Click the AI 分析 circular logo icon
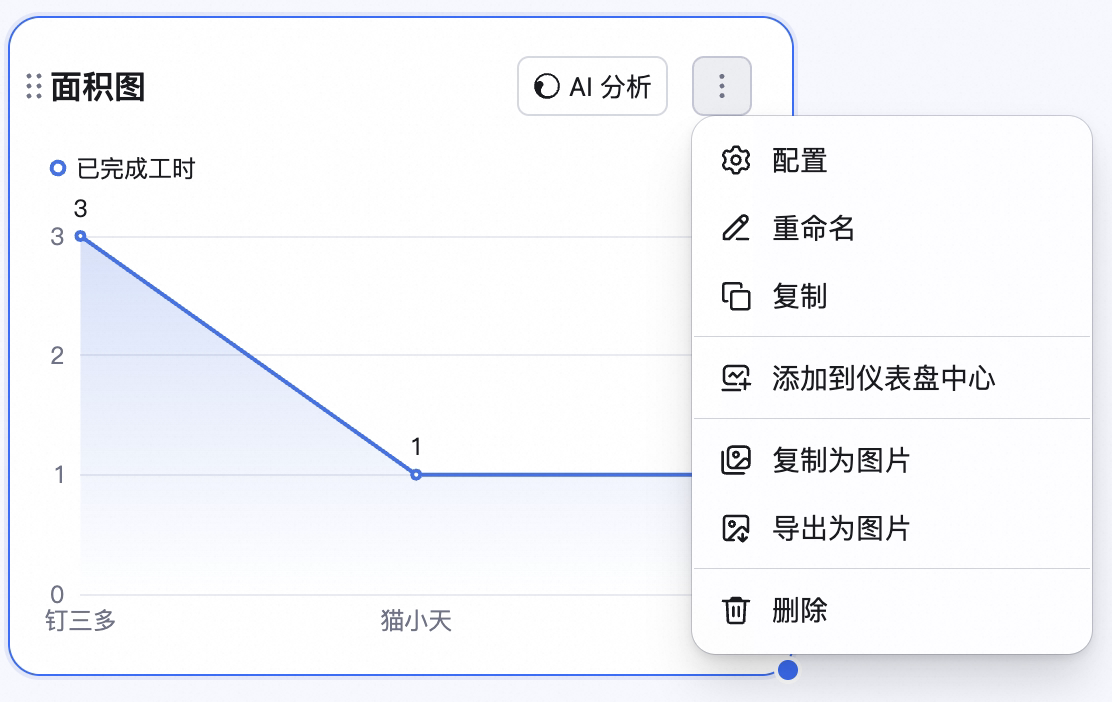 click(547, 87)
